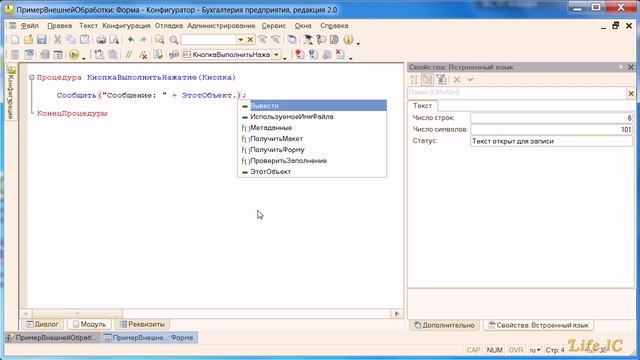Pin the Свойства: Встроенный язык panel

(620, 67)
